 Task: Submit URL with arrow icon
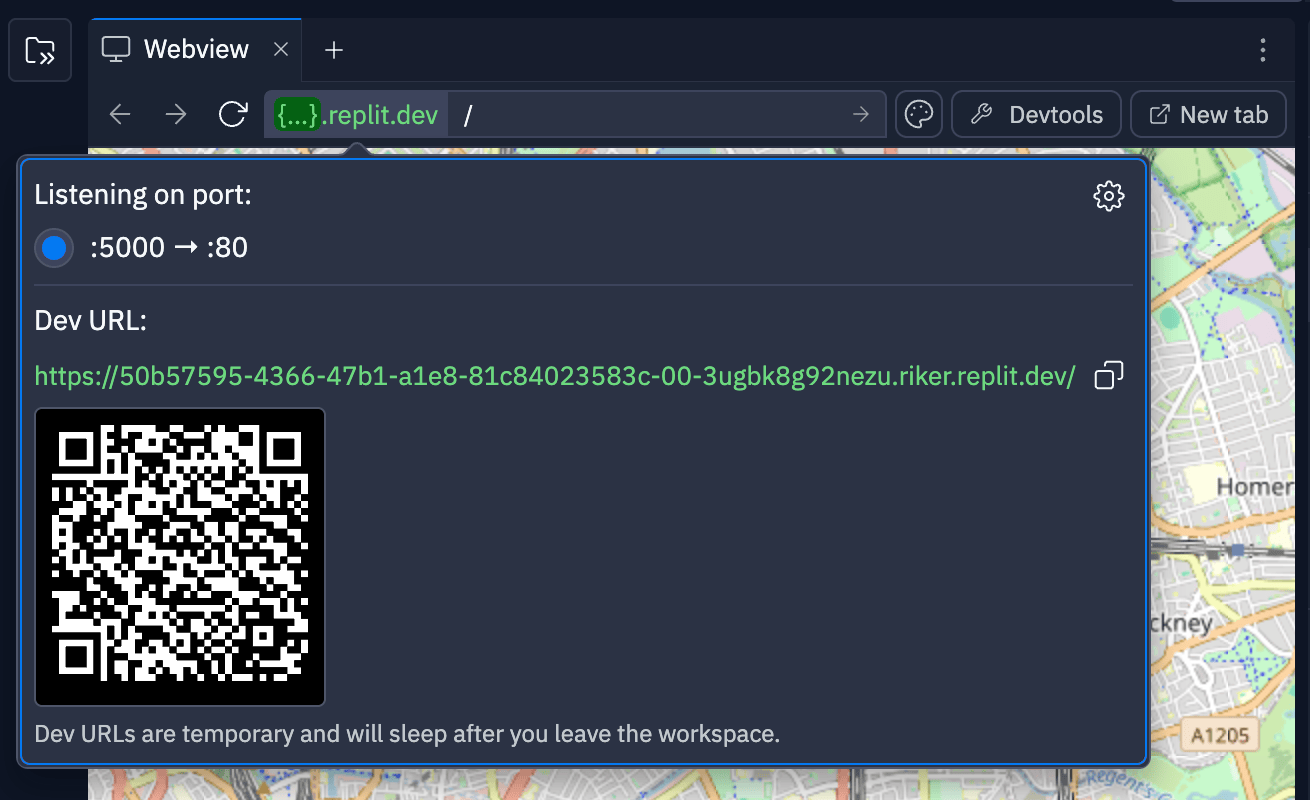(861, 115)
